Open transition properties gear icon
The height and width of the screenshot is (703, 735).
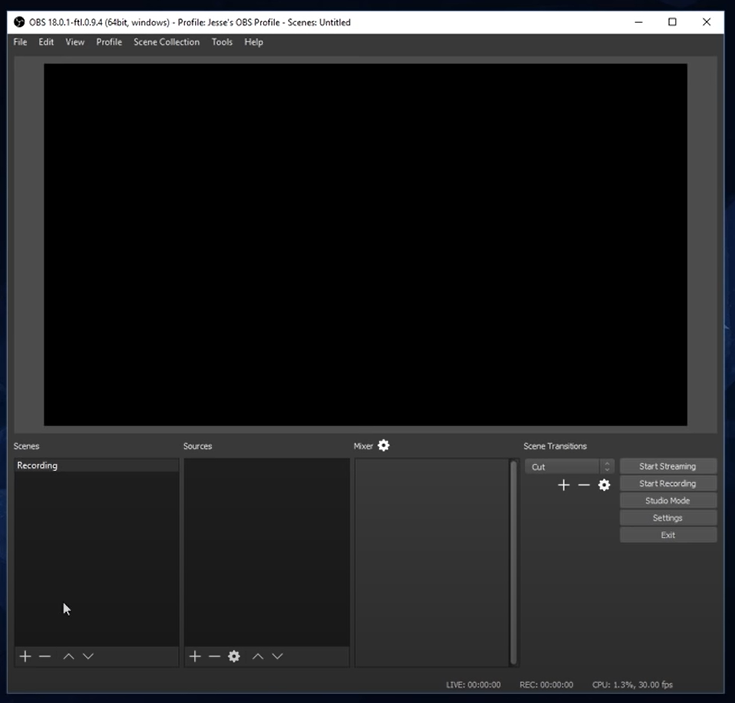pos(604,485)
